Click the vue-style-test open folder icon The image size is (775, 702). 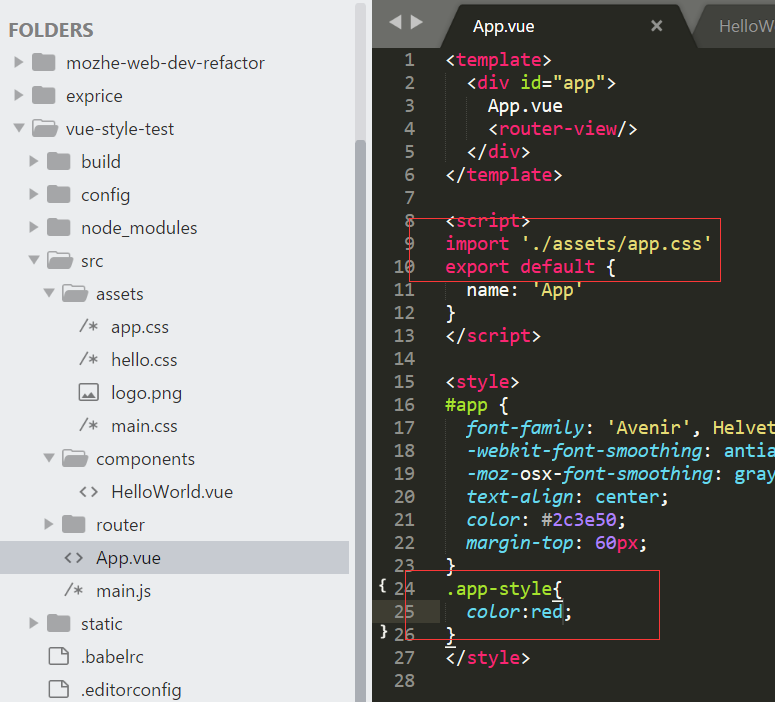click(x=45, y=128)
